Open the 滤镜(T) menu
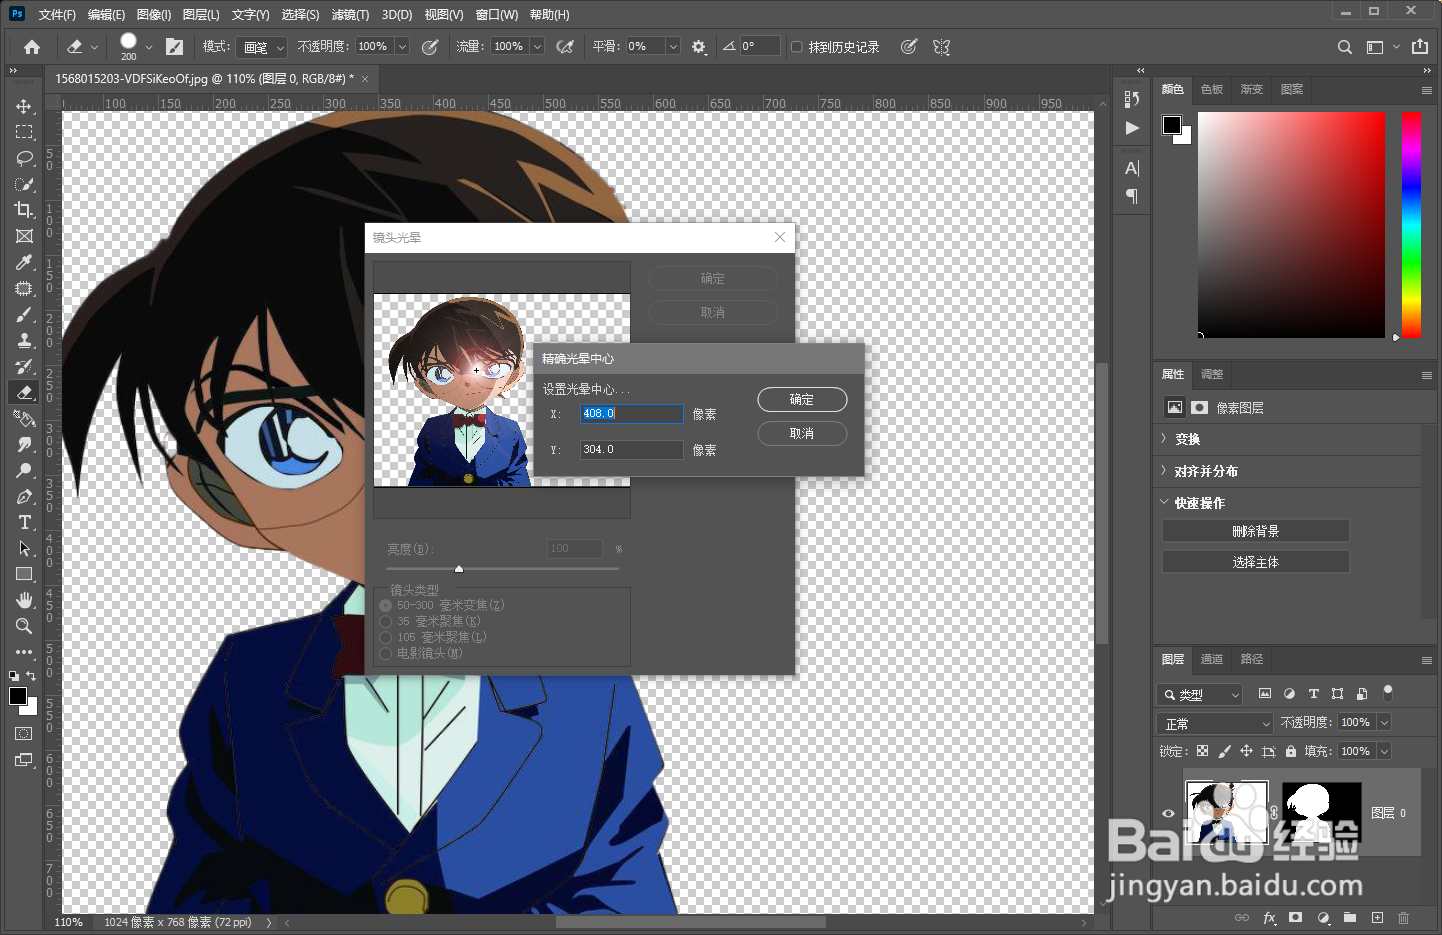Screen dimensions: 1442x935 pos(350,15)
